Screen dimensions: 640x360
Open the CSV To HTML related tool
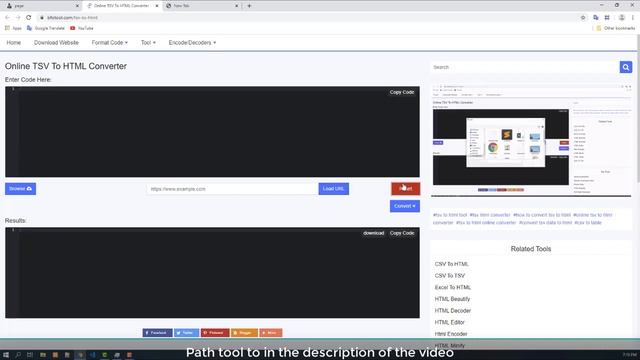pos(451,264)
